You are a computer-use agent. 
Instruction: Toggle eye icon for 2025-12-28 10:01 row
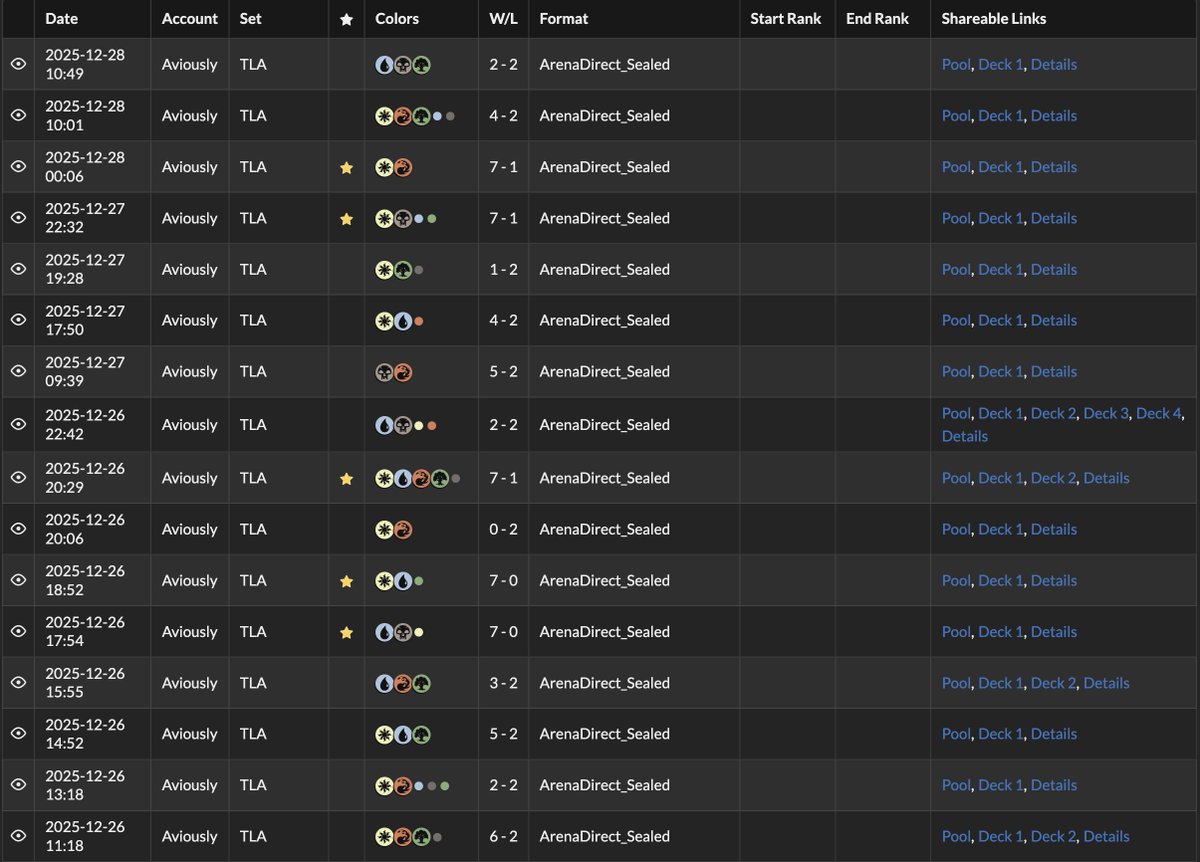[18, 115]
